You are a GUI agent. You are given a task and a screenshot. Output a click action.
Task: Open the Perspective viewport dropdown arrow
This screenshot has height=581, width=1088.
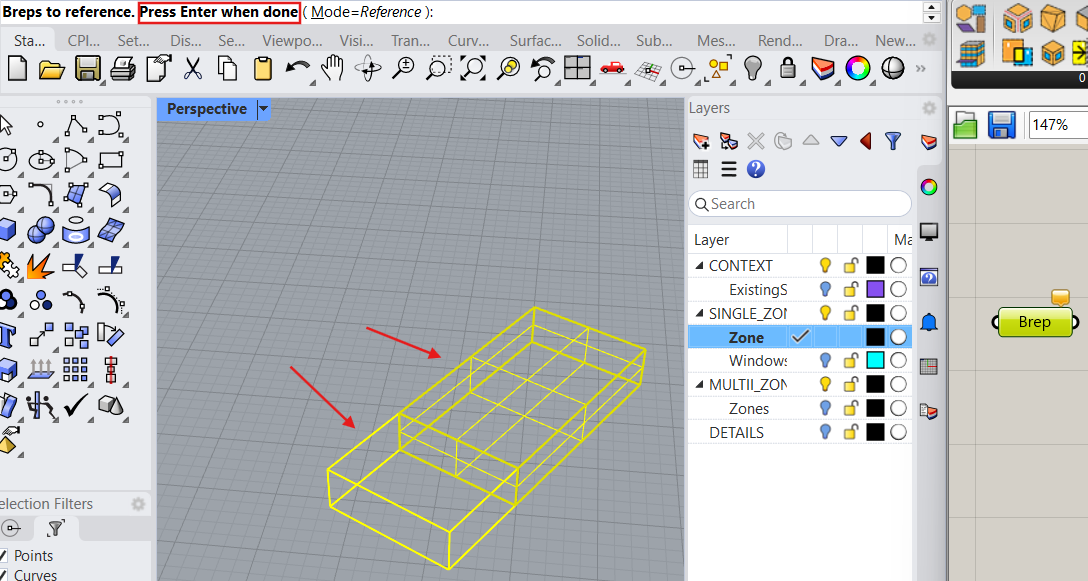click(x=263, y=109)
